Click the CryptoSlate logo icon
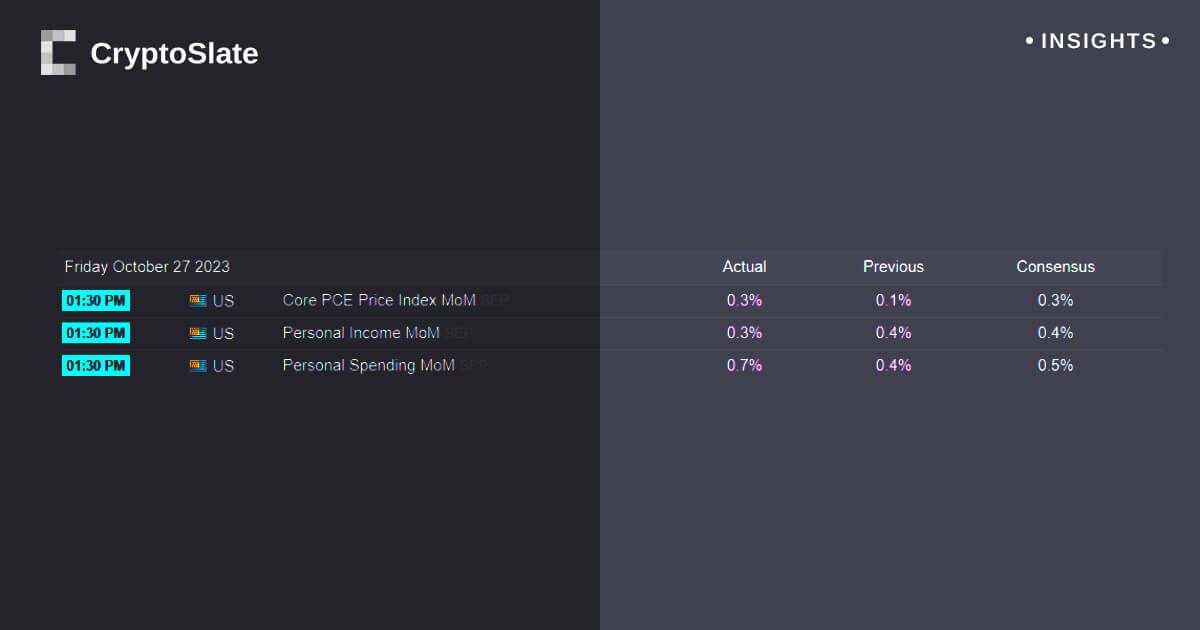The image size is (1200, 630). (x=58, y=53)
